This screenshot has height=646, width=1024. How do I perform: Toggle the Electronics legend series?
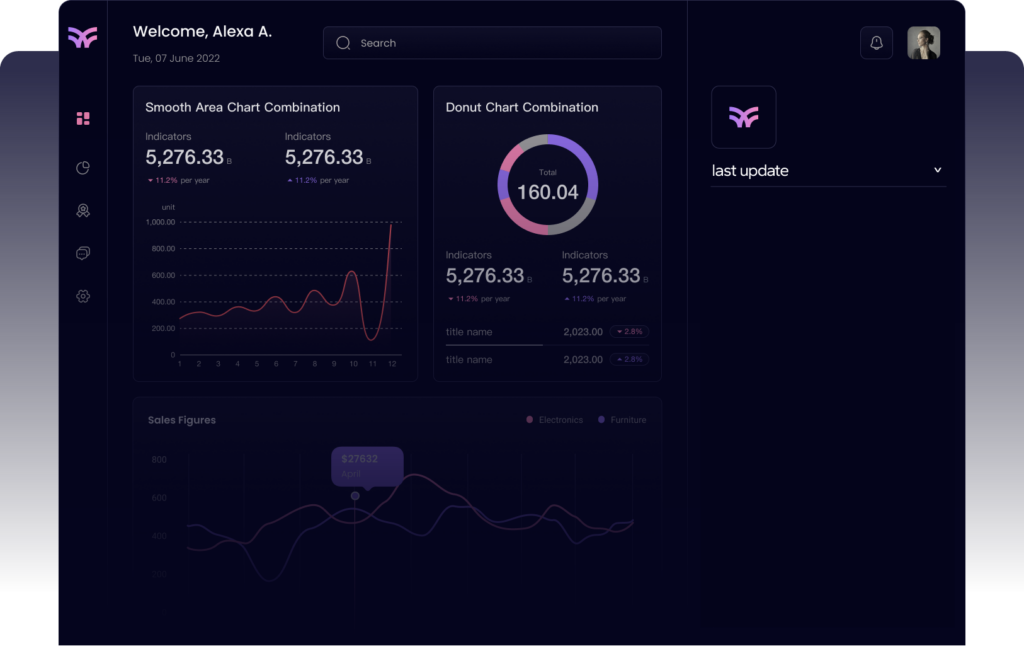click(555, 420)
